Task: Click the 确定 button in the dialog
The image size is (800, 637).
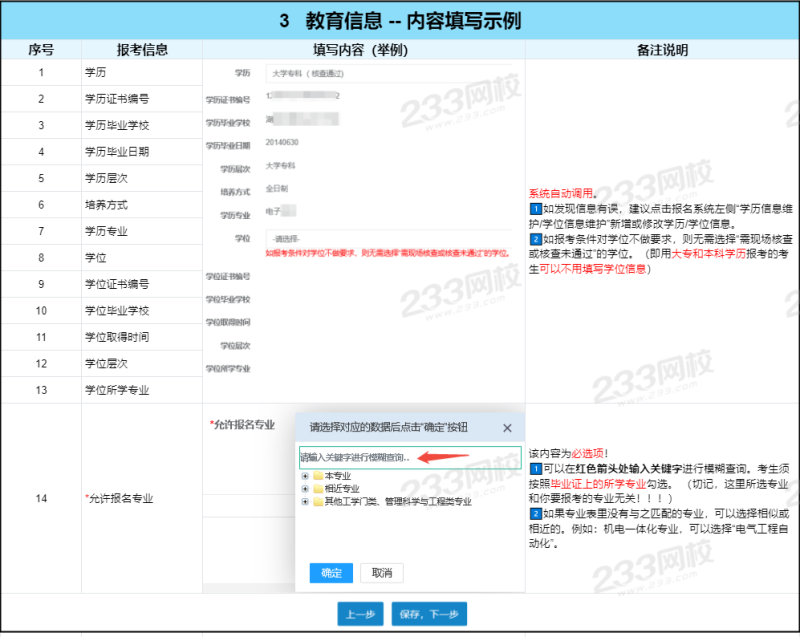Action: tap(331, 573)
